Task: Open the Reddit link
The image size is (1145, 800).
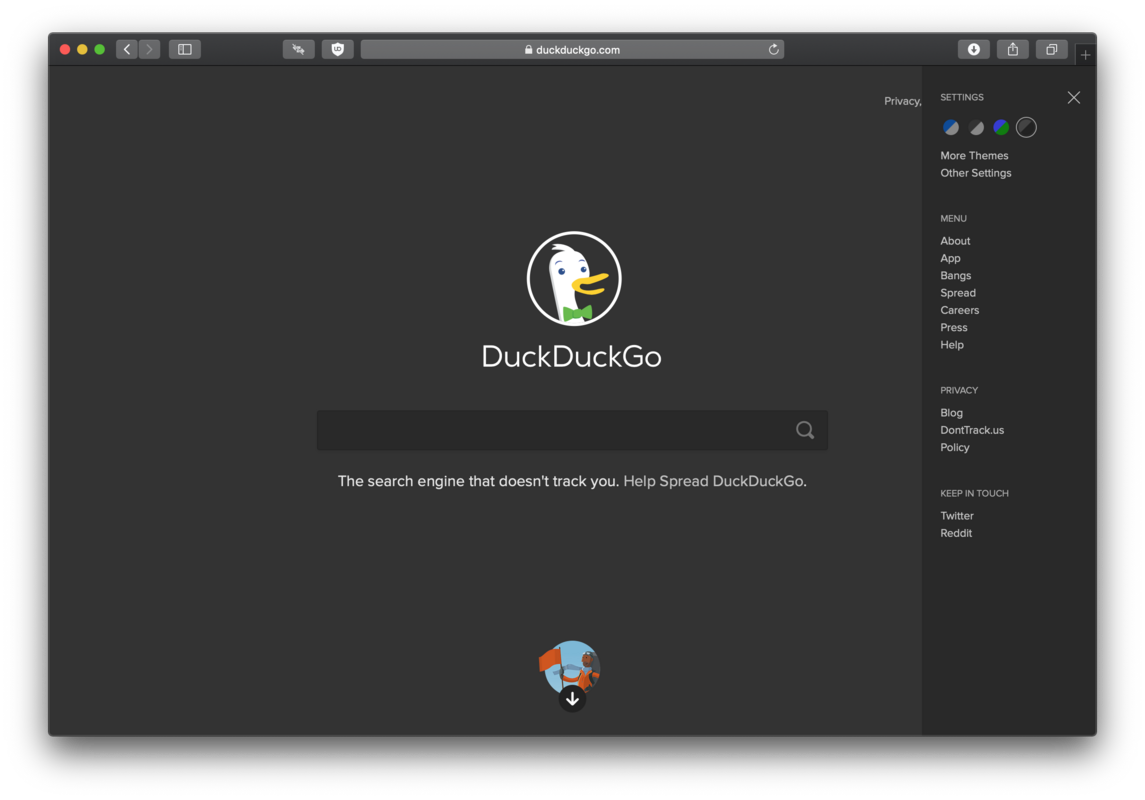Action: (956, 534)
